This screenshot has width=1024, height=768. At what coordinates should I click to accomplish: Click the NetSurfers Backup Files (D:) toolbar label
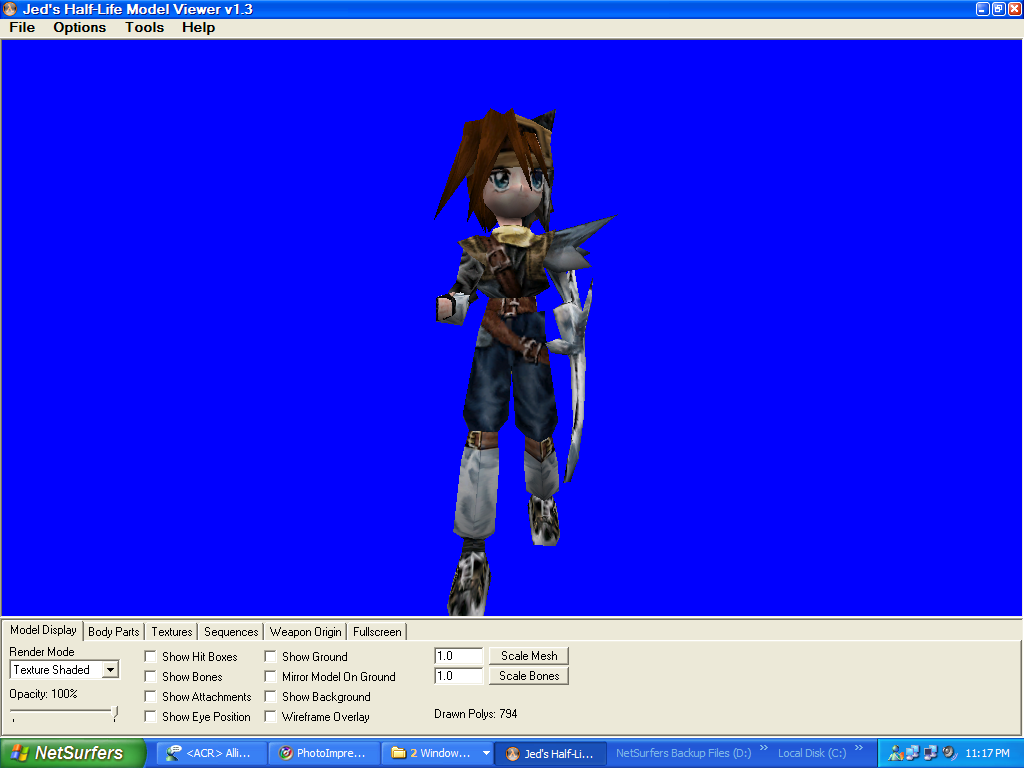coord(683,753)
